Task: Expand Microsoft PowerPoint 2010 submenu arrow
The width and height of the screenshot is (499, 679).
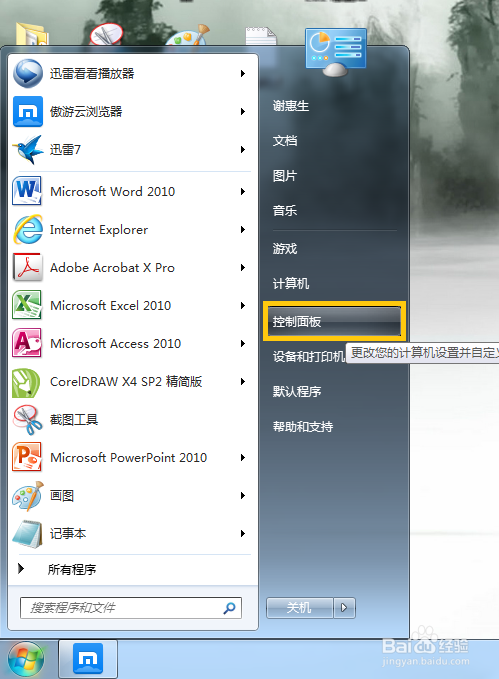Action: [243, 458]
